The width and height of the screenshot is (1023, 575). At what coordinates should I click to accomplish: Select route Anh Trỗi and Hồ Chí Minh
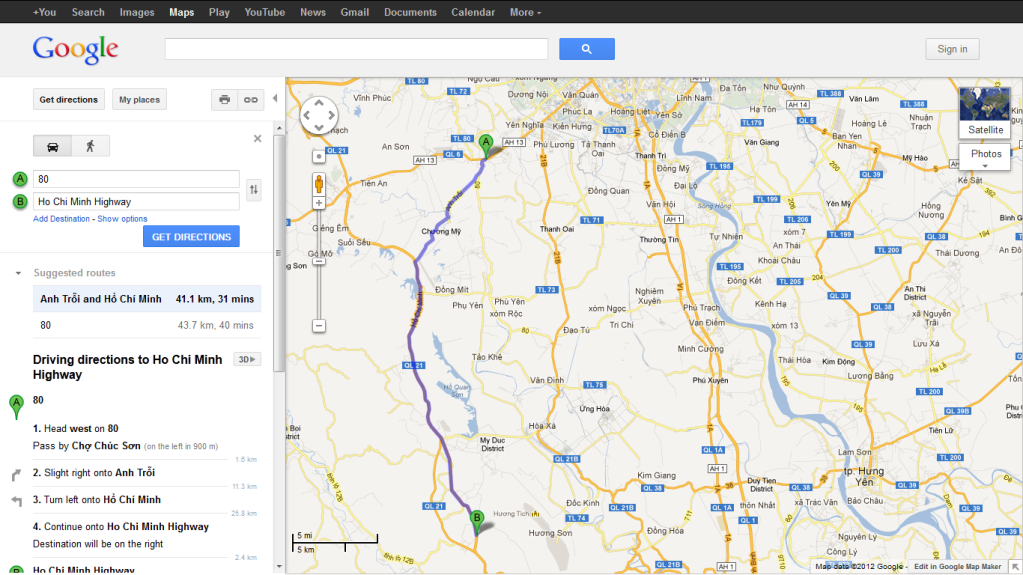coord(147,299)
